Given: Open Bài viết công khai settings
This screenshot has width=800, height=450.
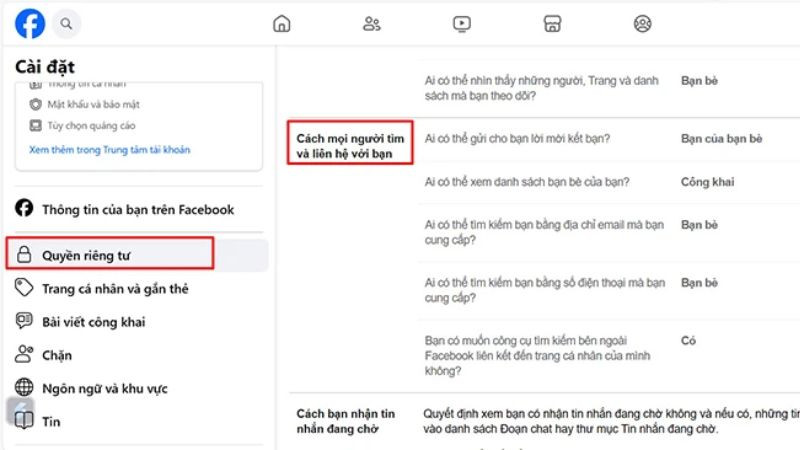Looking at the screenshot, I should tap(93, 322).
